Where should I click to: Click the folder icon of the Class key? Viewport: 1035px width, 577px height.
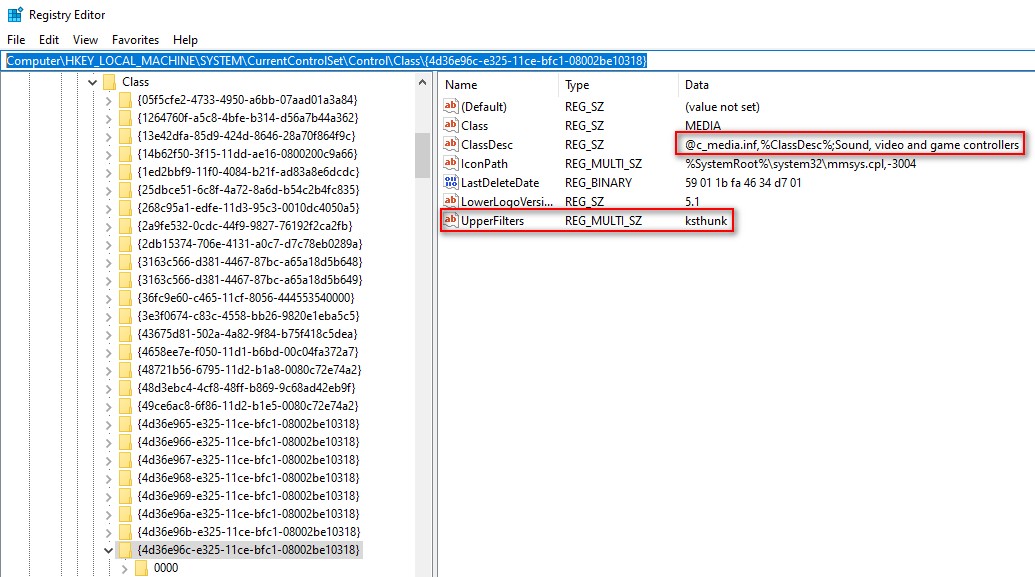tap(109, 82)
